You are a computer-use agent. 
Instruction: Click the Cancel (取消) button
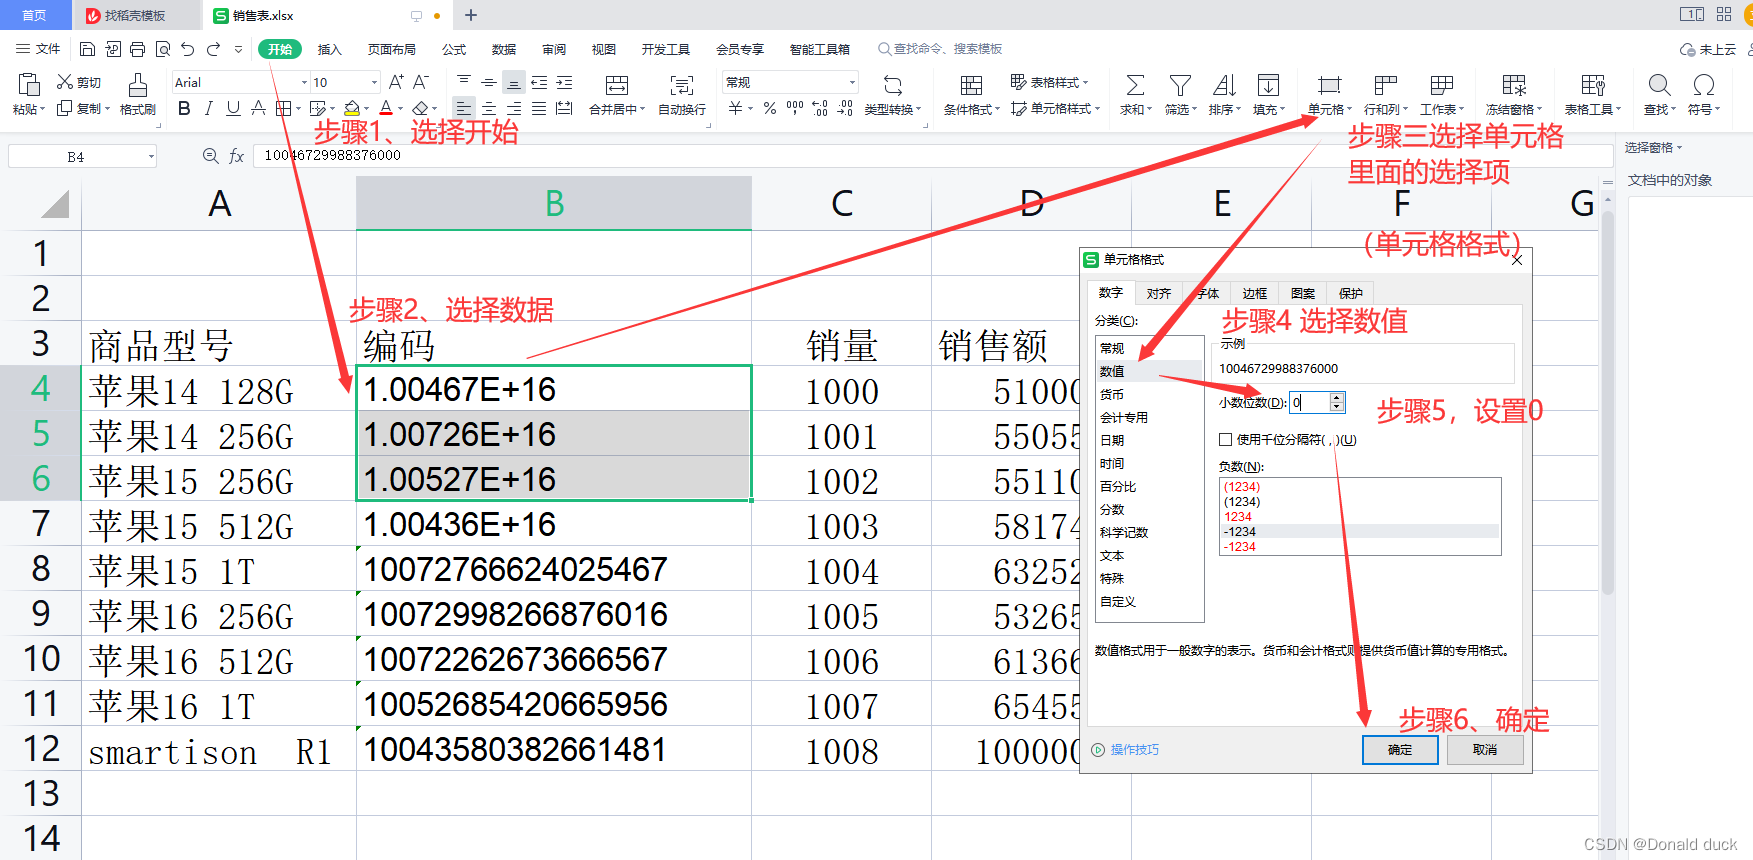pyautogui.click(x=1485, y=750)
